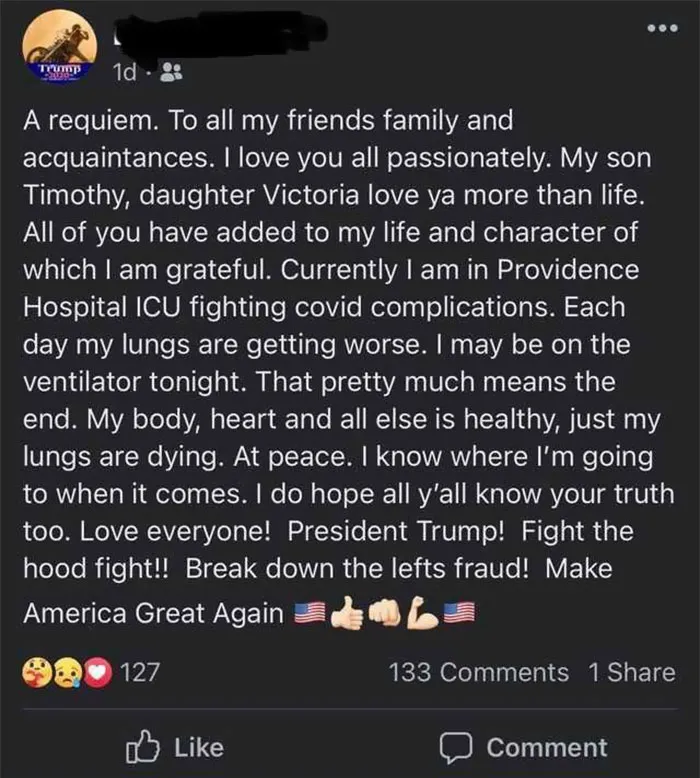Screen dimensions: 700x778
Task: Click the first American flag emoji
Action: pos(310,613)
